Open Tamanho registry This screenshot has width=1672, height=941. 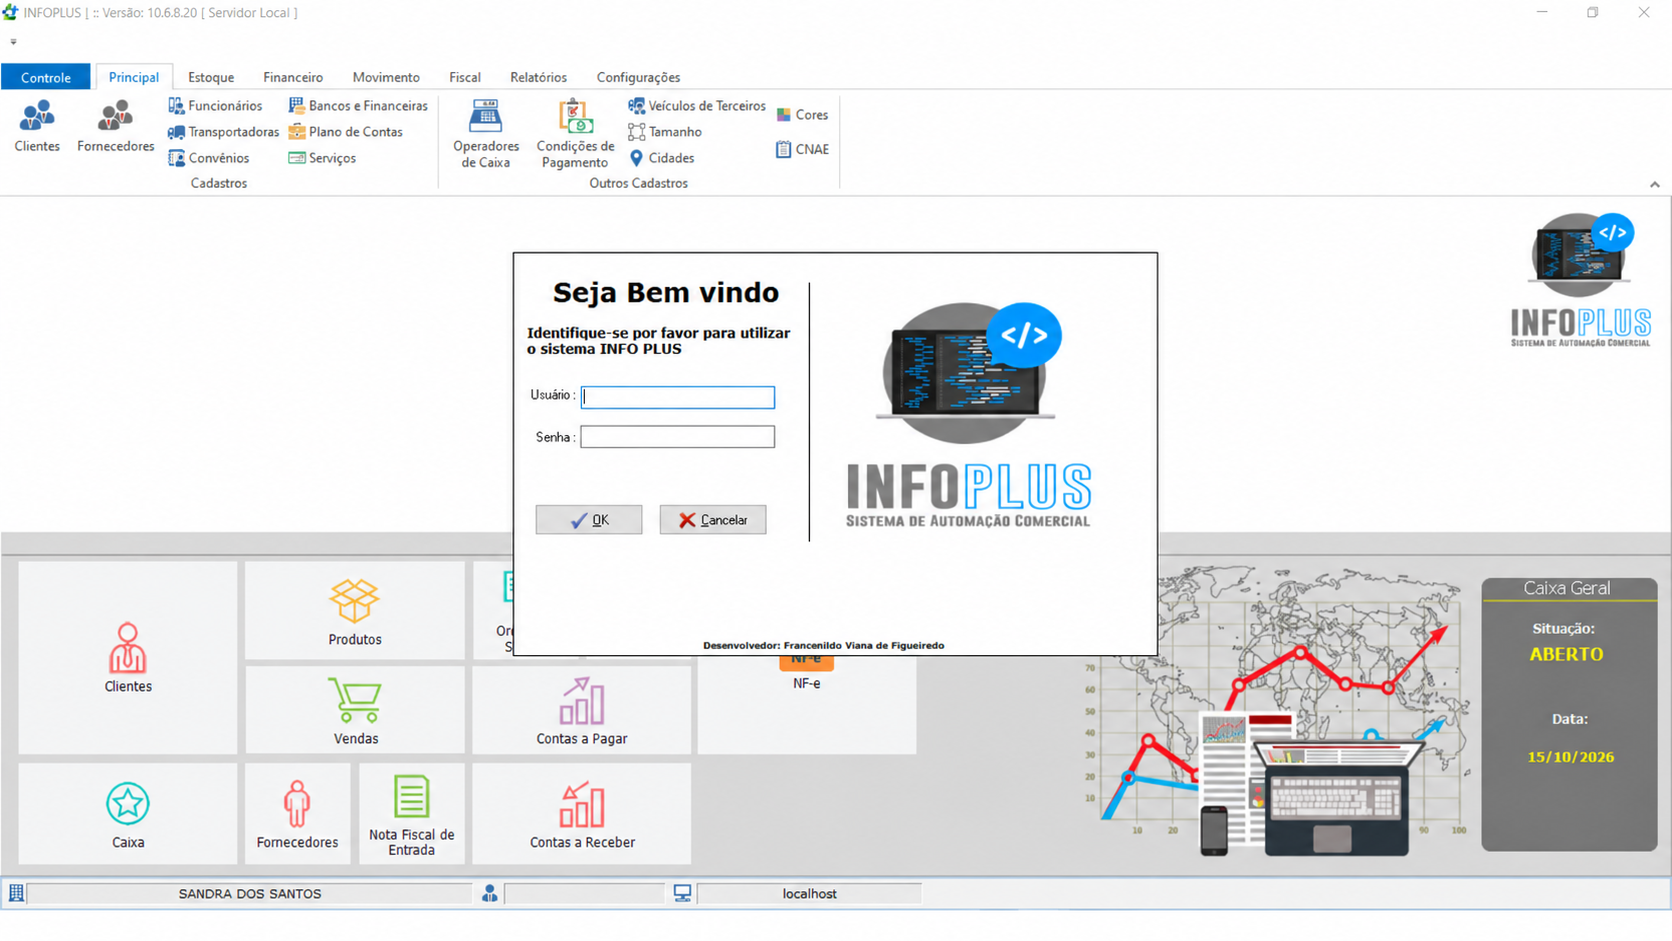coord(665,131)
